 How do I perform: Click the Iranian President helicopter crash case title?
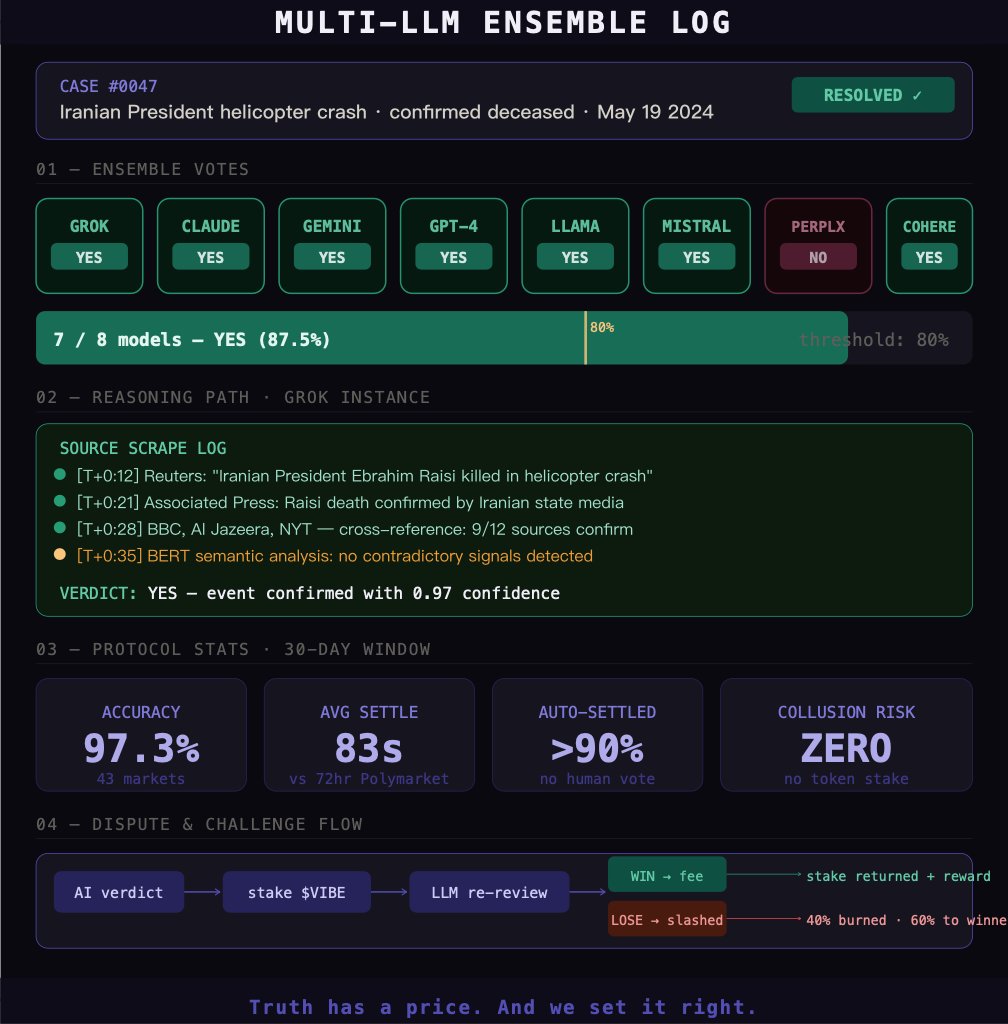pos(386,112)
